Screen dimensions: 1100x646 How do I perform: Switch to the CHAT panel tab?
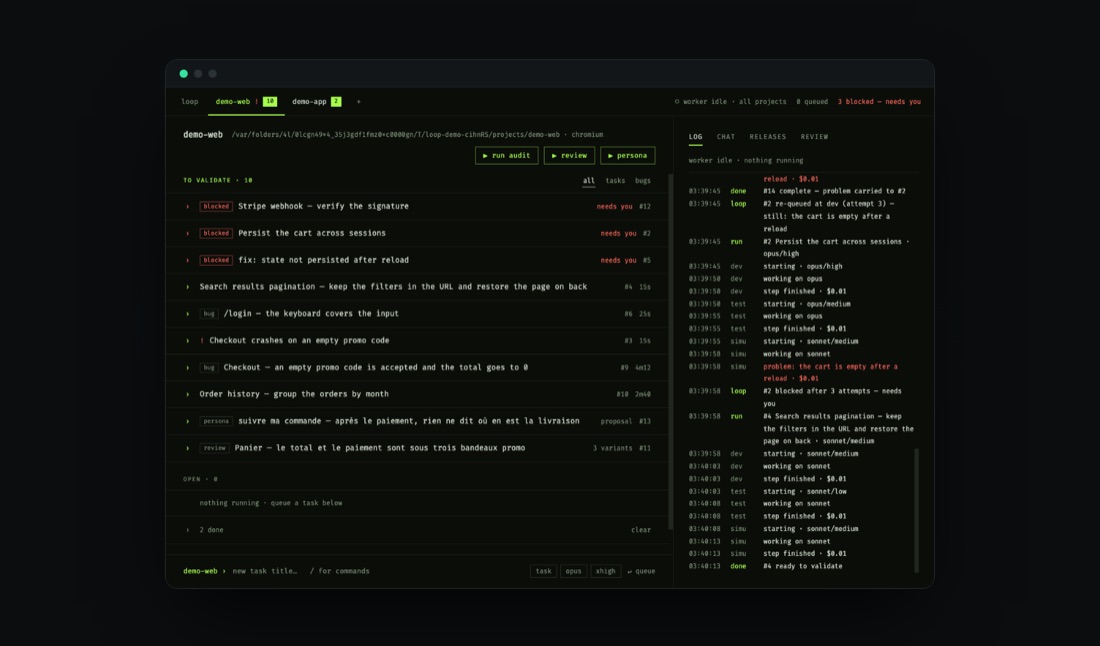tap(725, 137)
